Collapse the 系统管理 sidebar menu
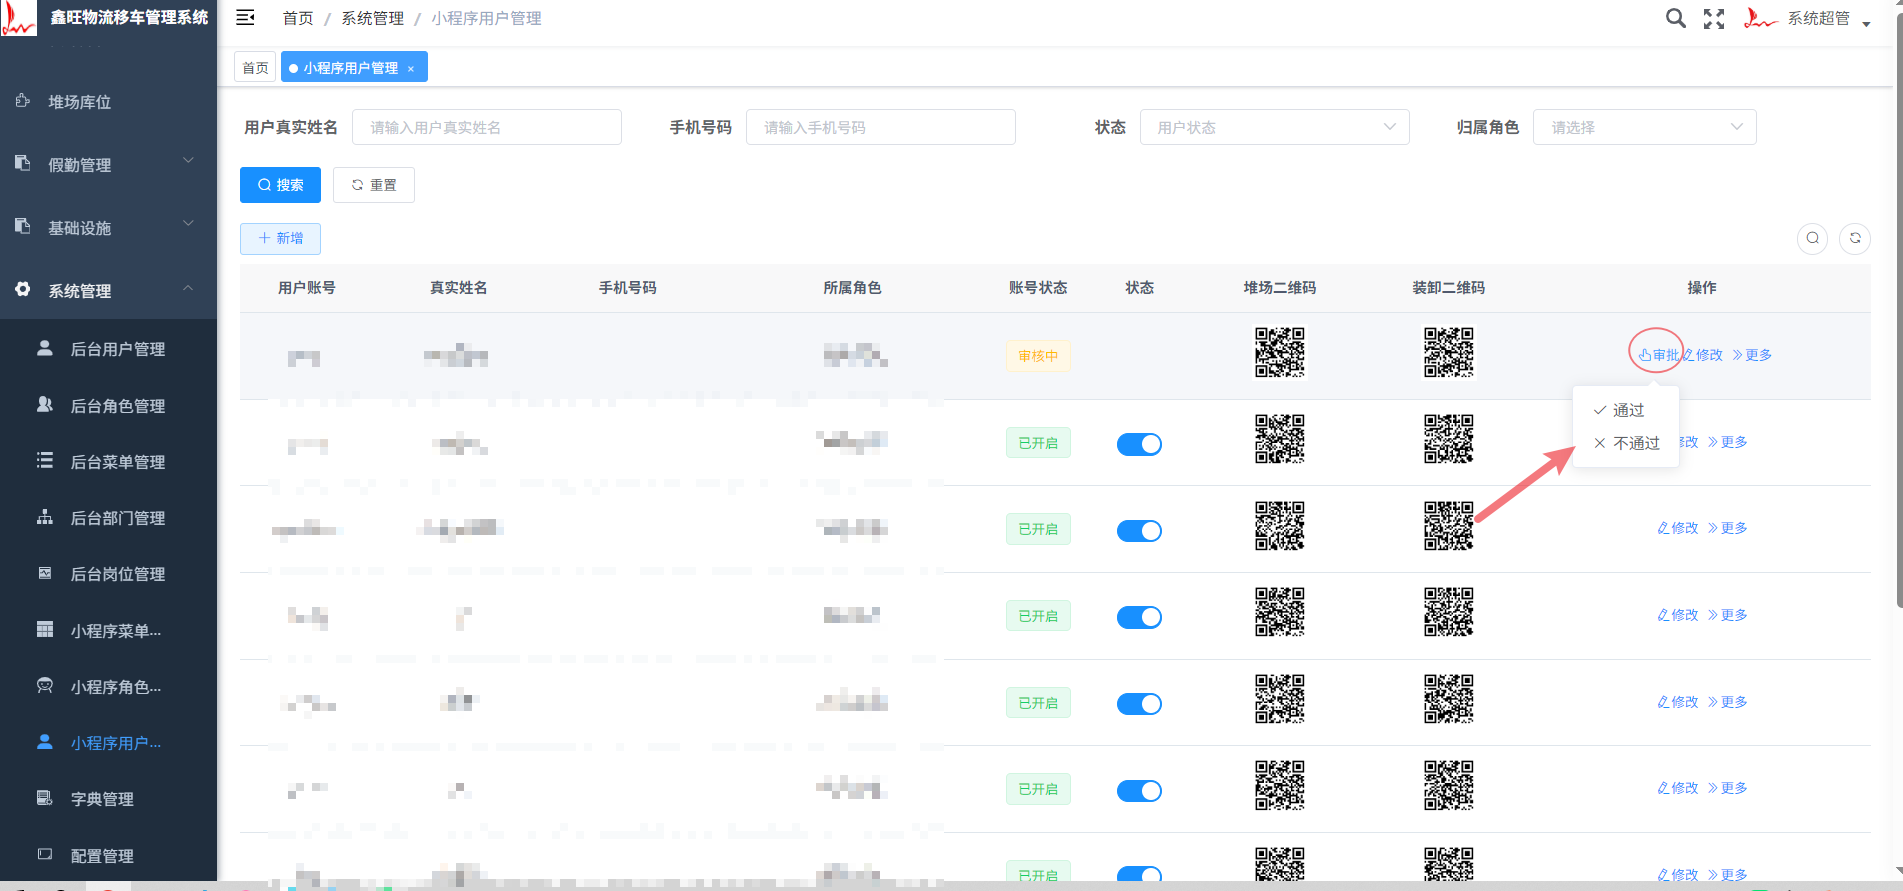The image size is (1903, 891). pyautogui.click(x=108, y=291)
